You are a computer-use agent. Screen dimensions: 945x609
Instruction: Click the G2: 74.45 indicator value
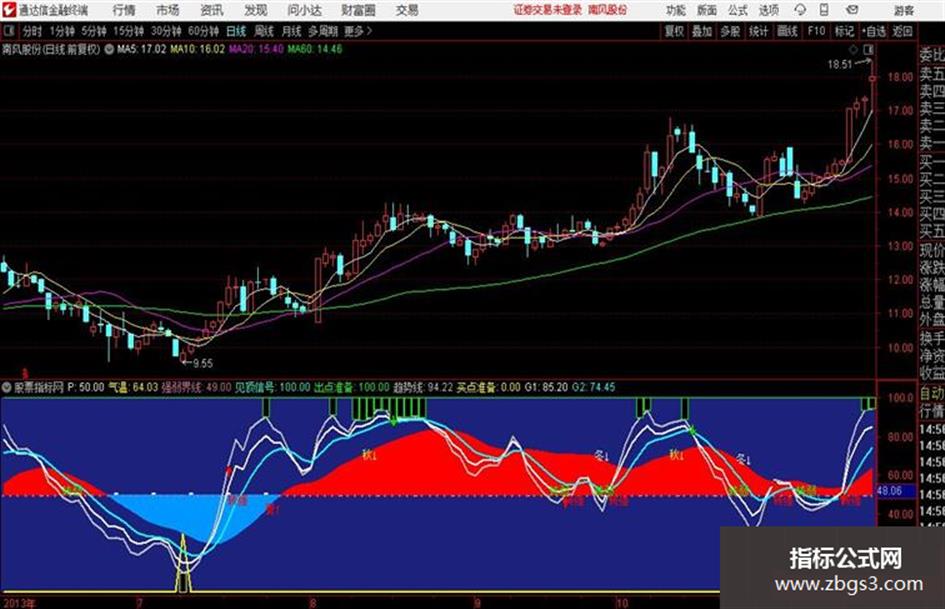(x=594, y=387)
